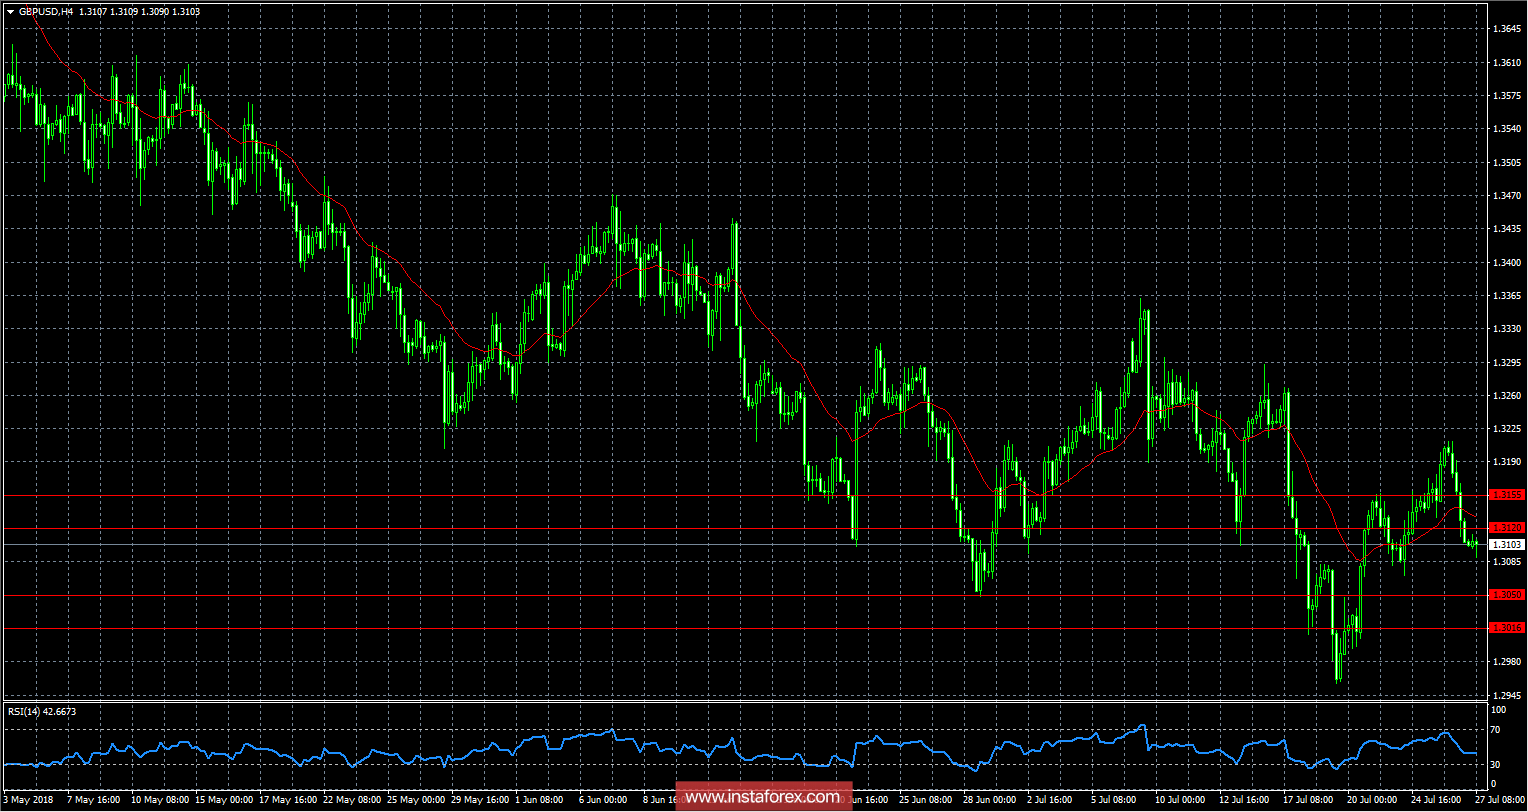Click the 1.3085 price axis value
1528x812 pixels.
click(1506, 562)
